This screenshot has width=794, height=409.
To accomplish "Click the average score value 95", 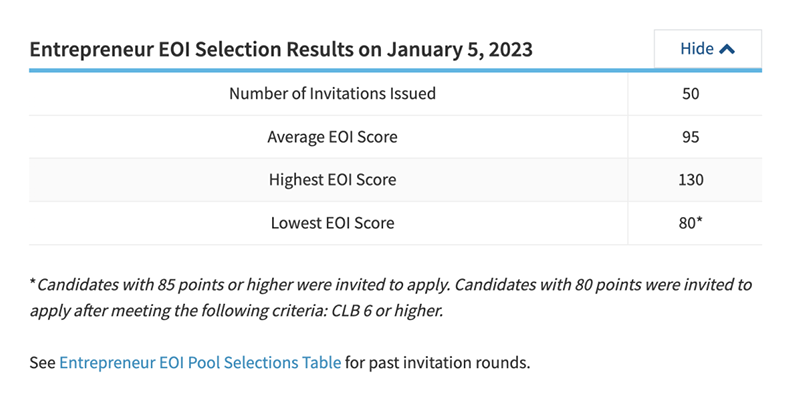I will [x=690, y=137].
